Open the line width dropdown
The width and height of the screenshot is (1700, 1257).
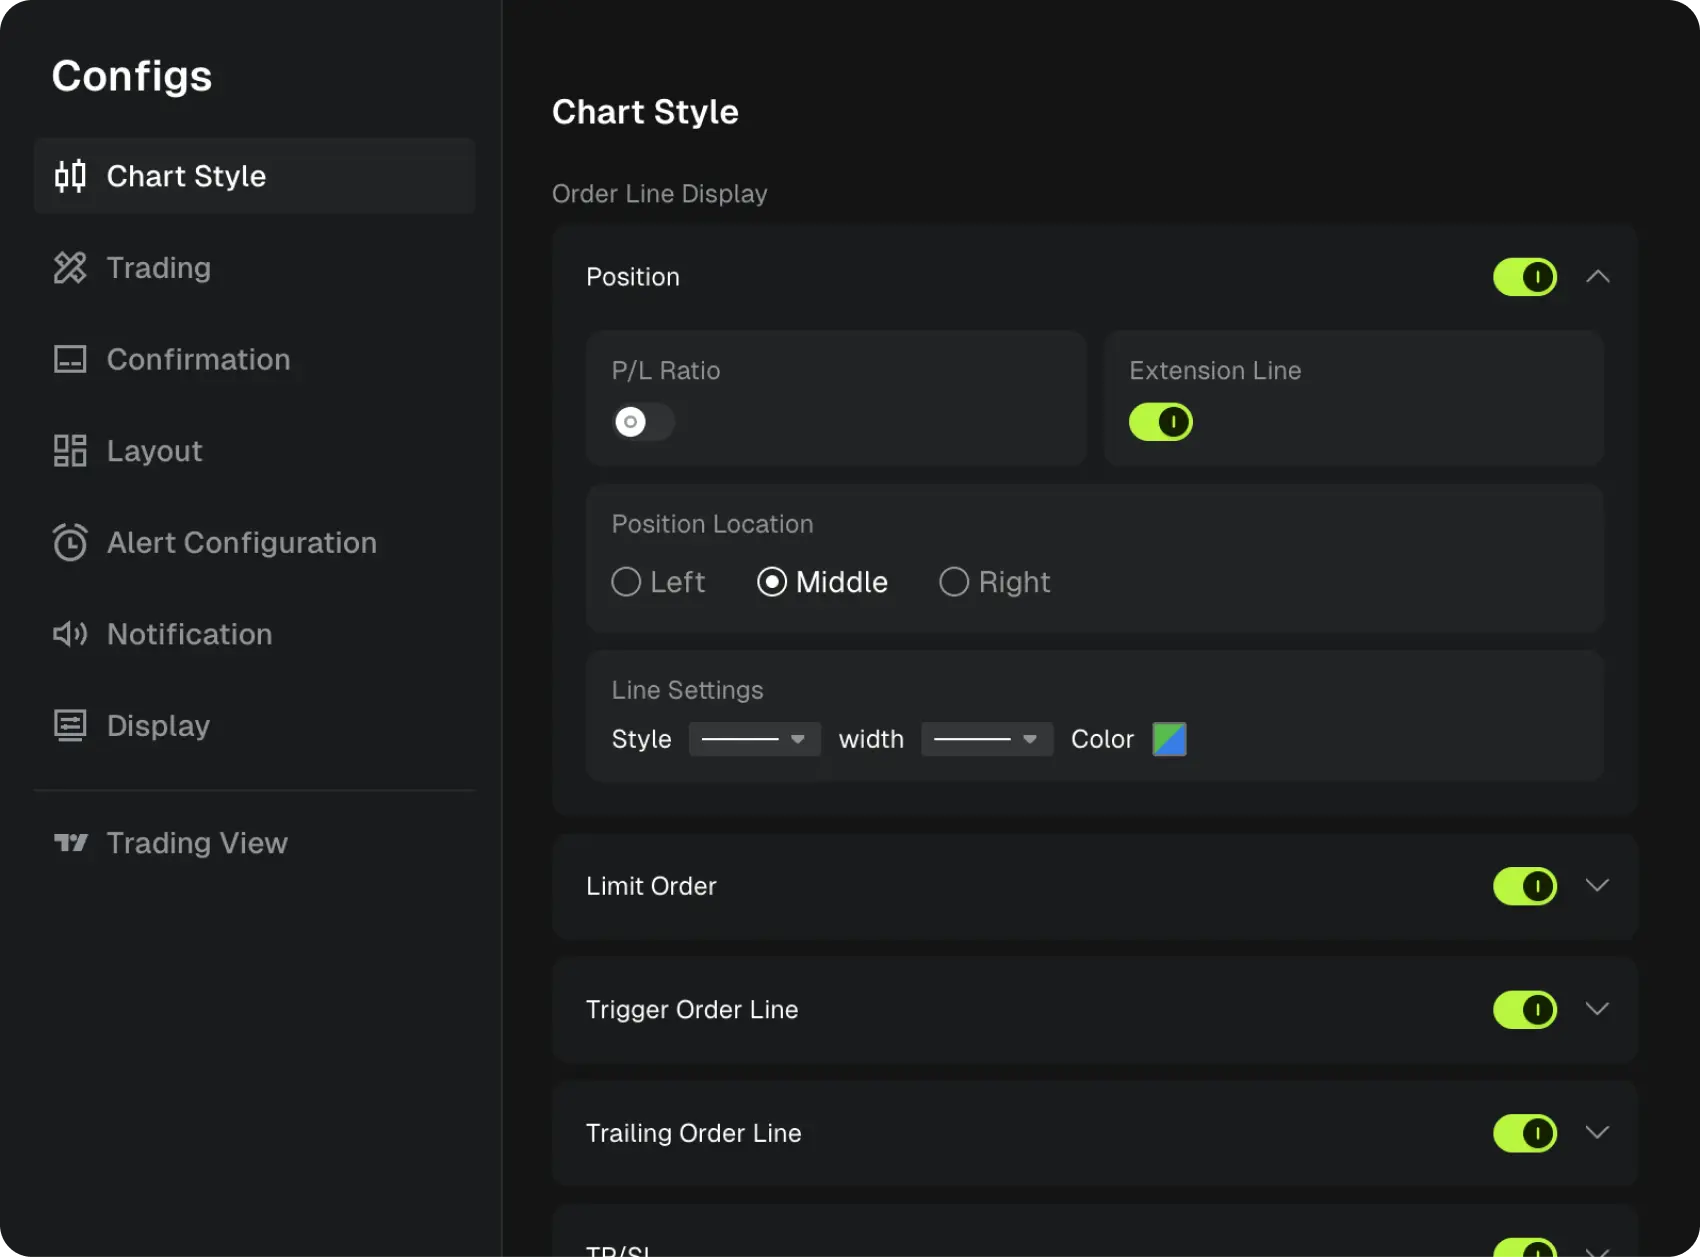(x=987, y=739)
